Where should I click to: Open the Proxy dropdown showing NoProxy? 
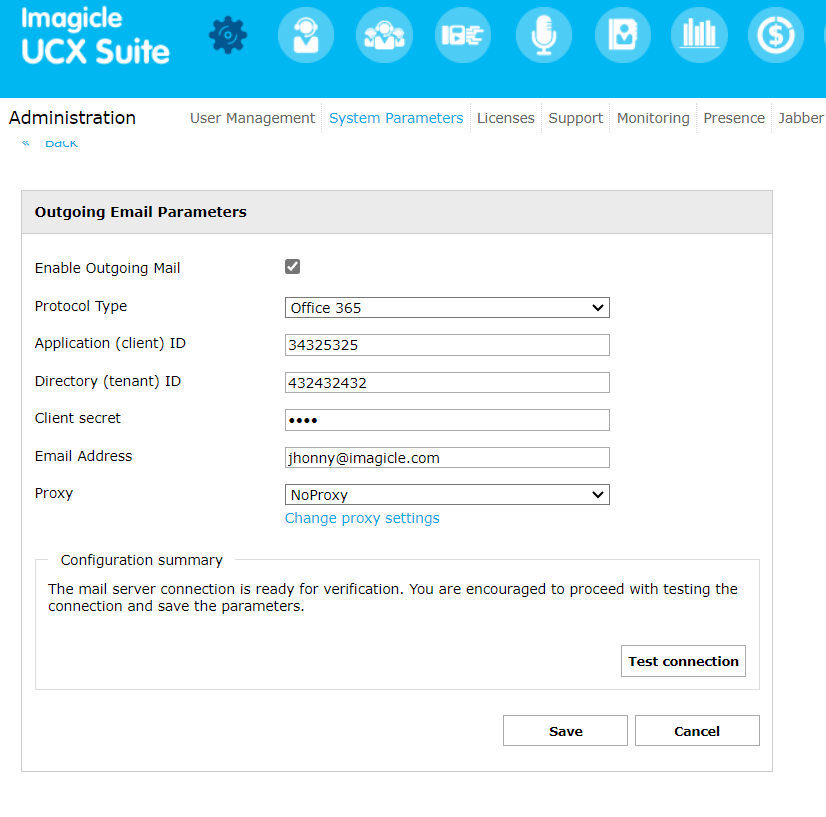coord(447,494)
